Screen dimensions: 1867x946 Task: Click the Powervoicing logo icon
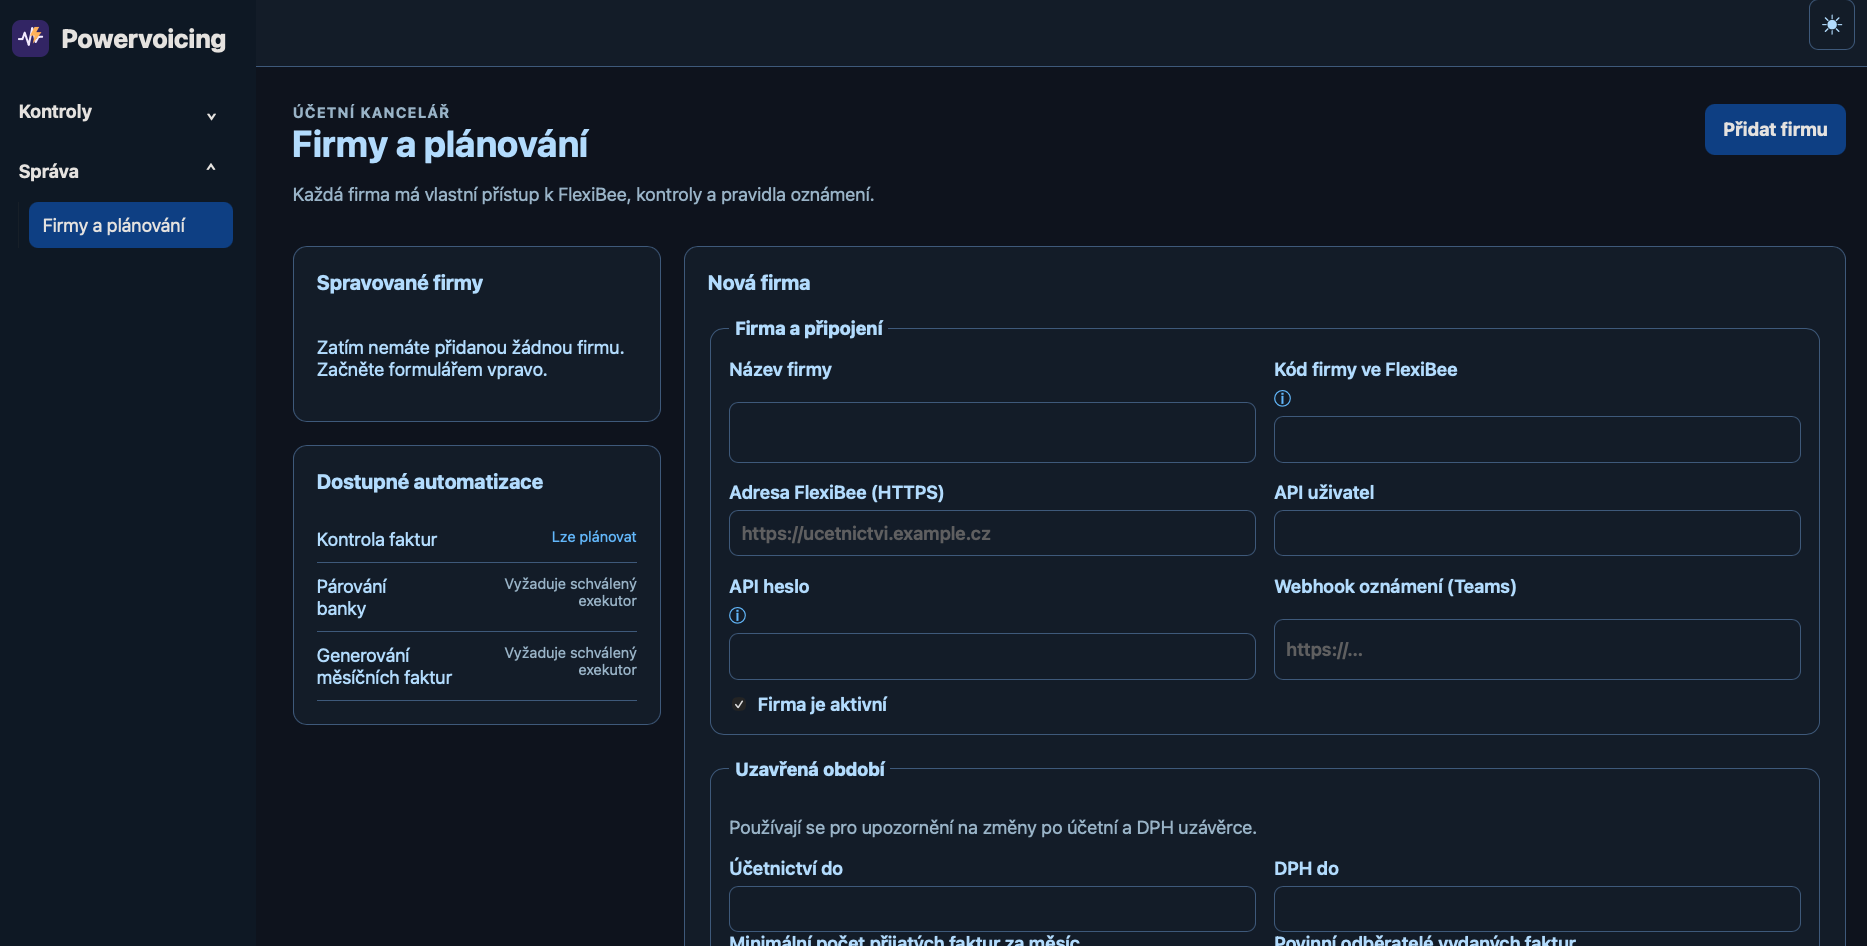[31, 38]
